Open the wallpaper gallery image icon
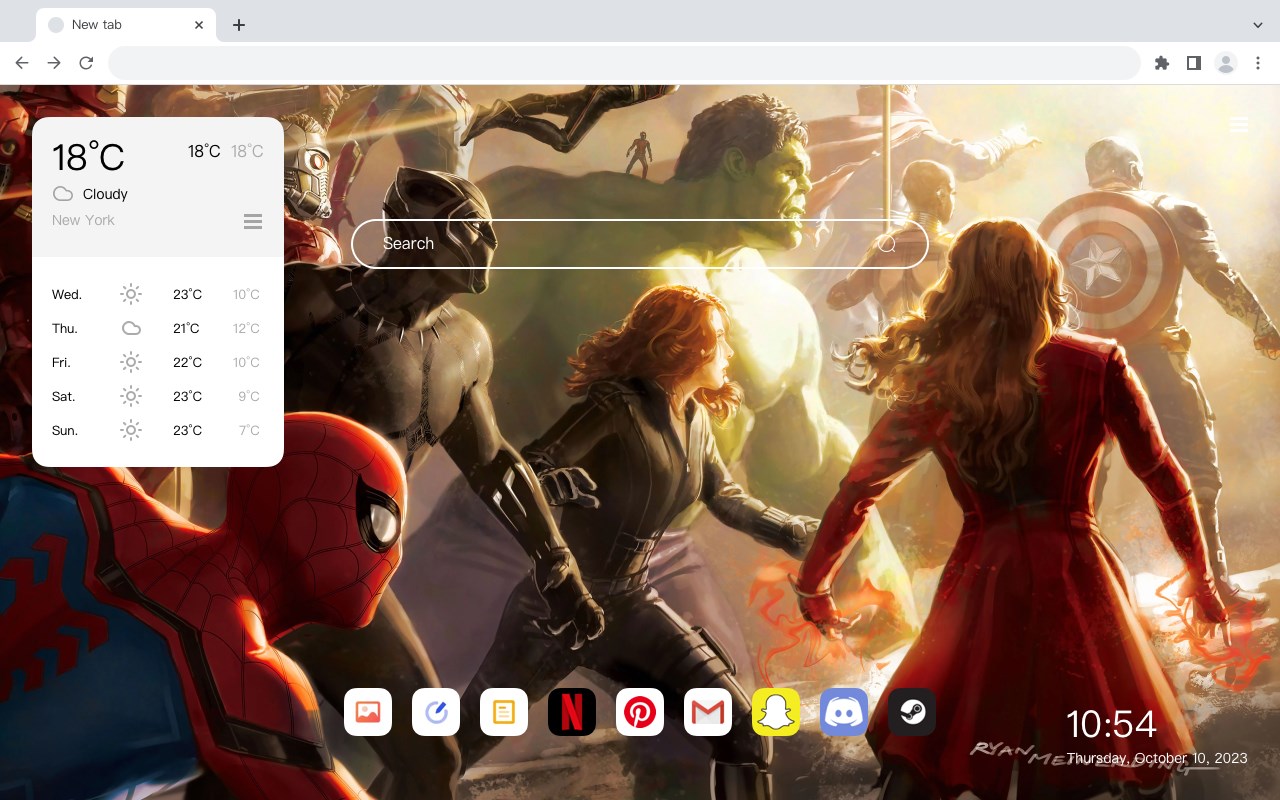This screenshot has width=1280, height=800. click(368, 712)
